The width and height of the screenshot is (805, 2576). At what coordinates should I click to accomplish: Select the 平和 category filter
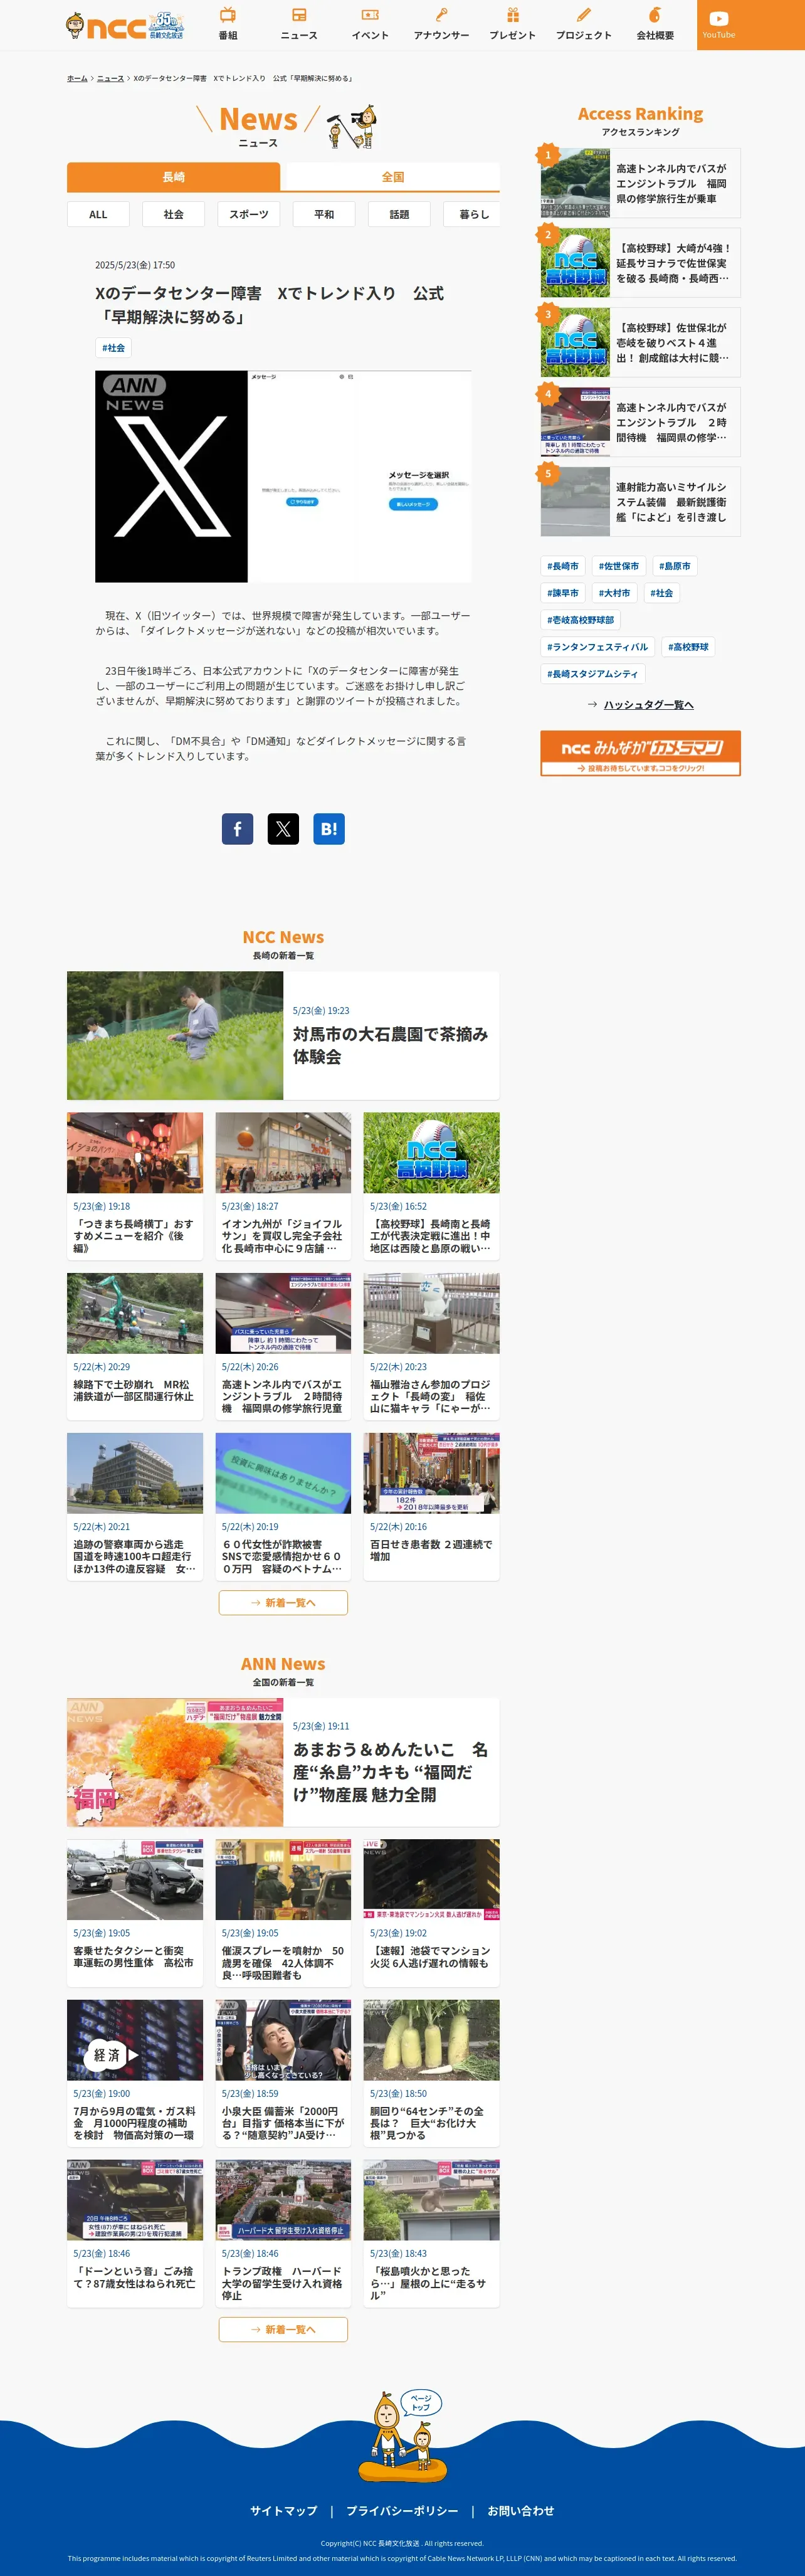(x=324, y=214)
